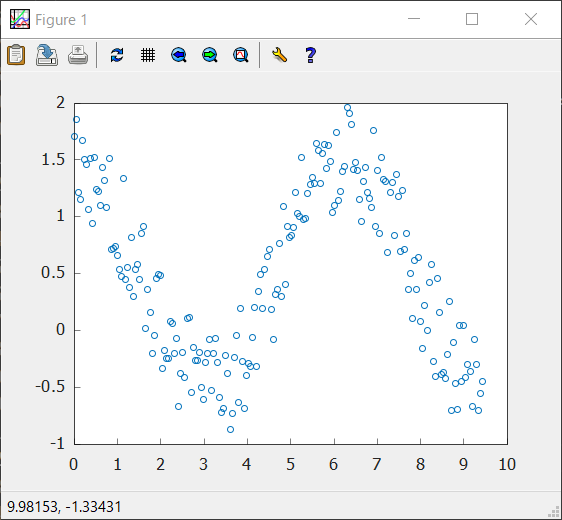The image size is (562, 520).
Task: Toggle the grid on the plot
Action: coord(148,55)
